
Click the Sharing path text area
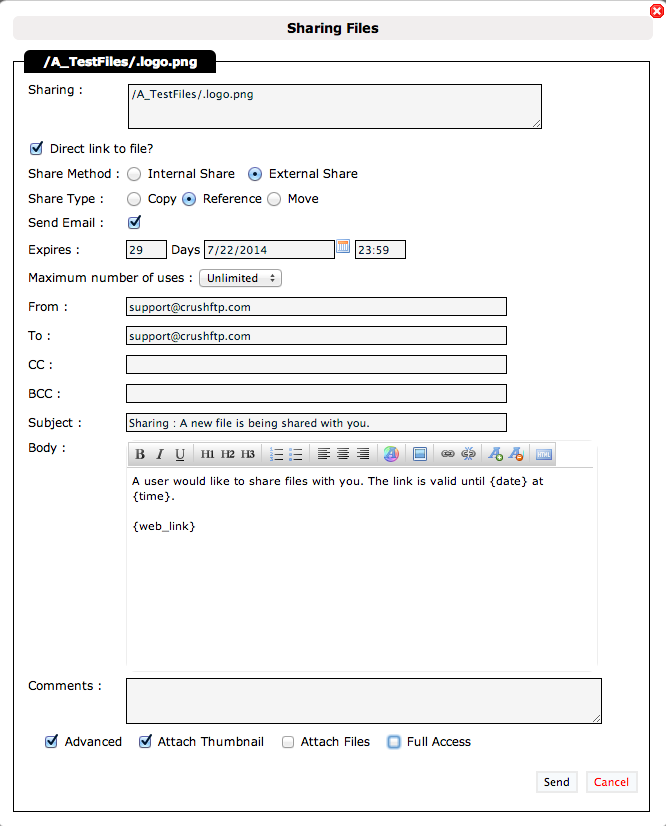point(335,106)
